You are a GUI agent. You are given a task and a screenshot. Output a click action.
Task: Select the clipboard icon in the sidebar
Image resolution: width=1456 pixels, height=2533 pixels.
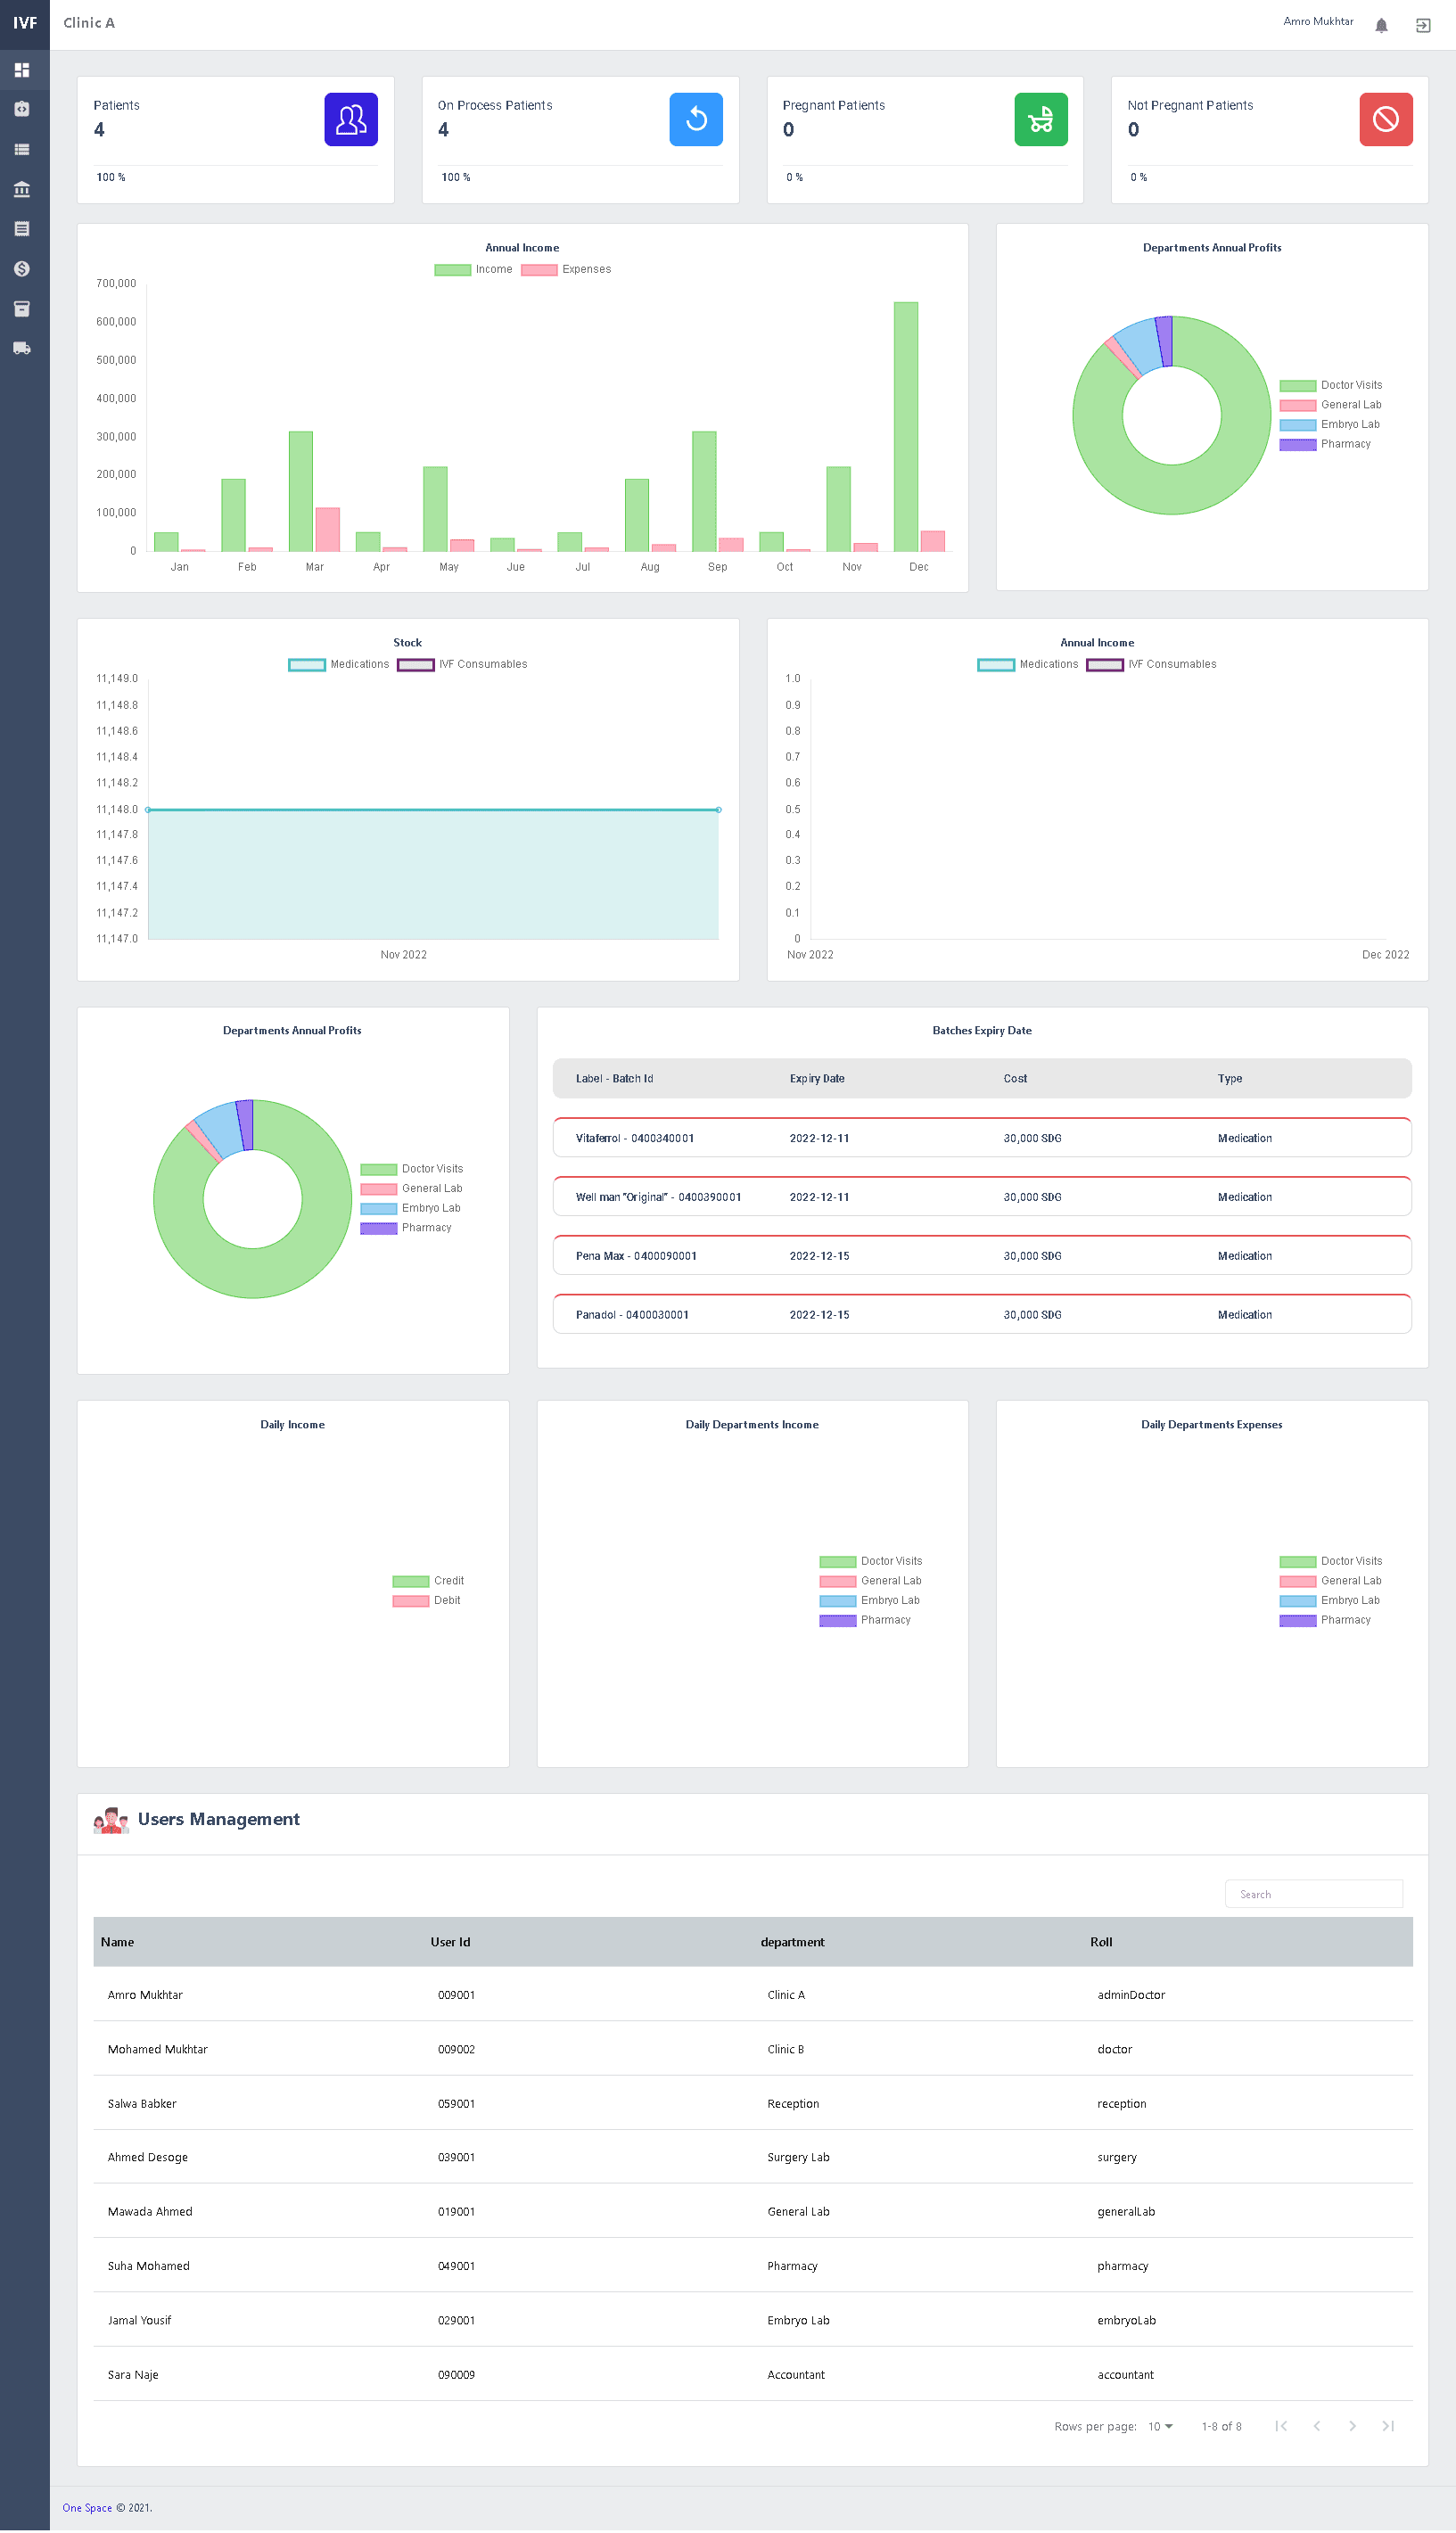(x=22, y=108)
